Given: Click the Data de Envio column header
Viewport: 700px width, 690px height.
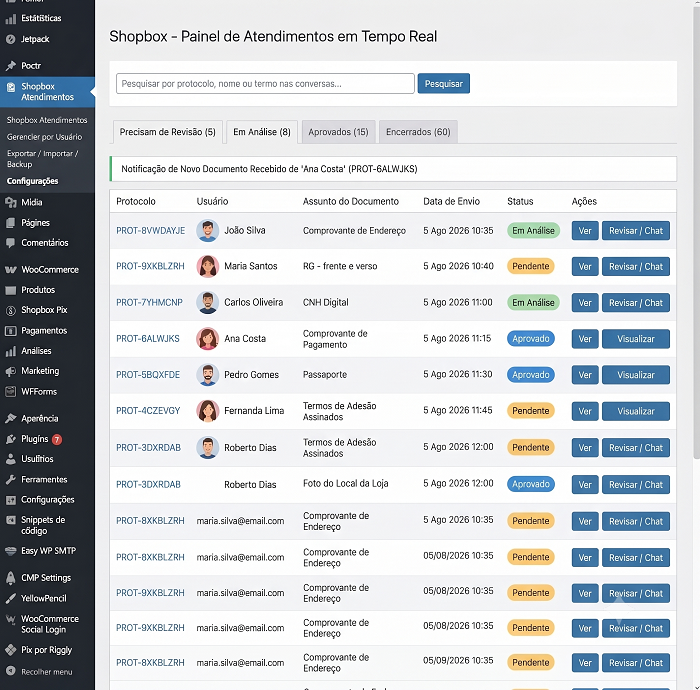Looking at the screenshot, I should pos(451,201).
